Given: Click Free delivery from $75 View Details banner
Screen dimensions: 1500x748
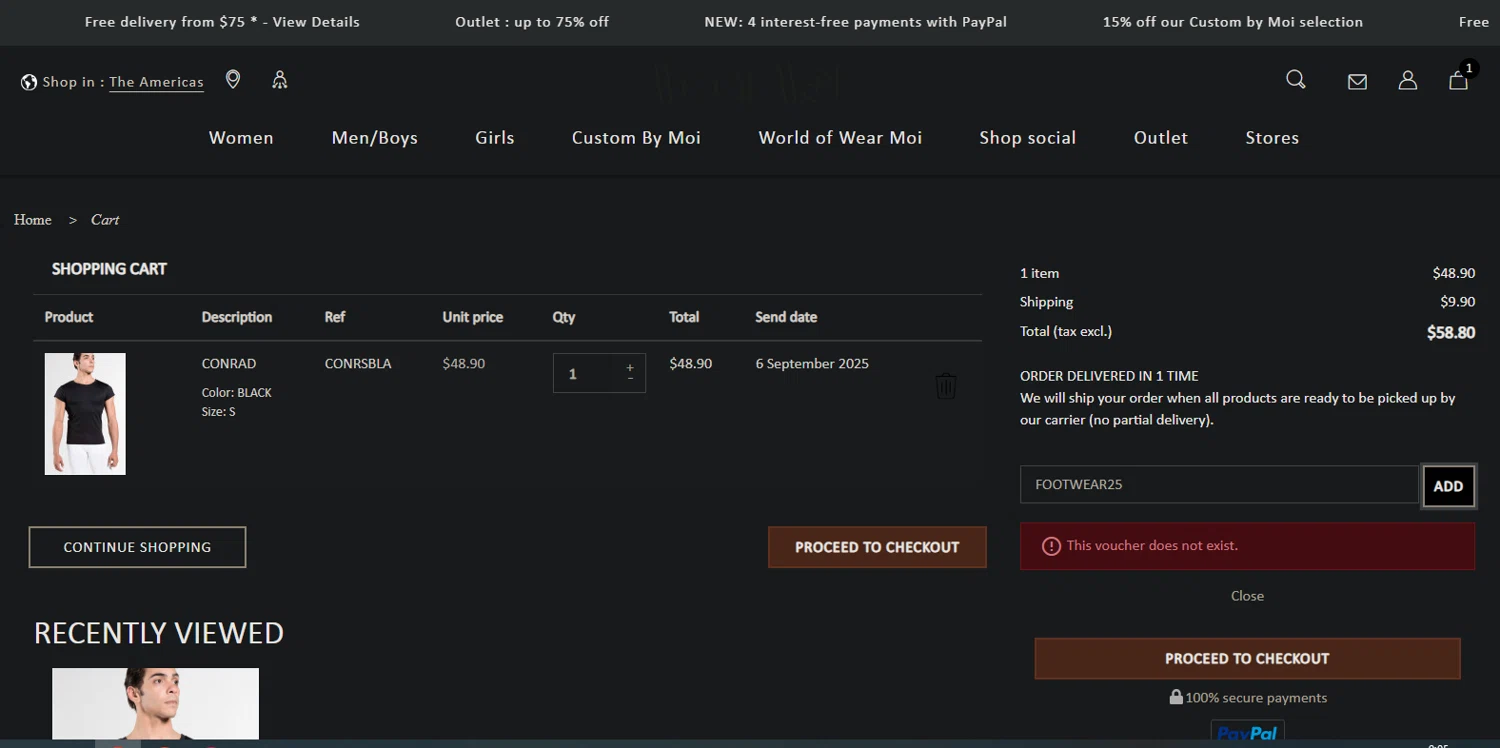Looking at the screenshot, I should coord(222,22).
